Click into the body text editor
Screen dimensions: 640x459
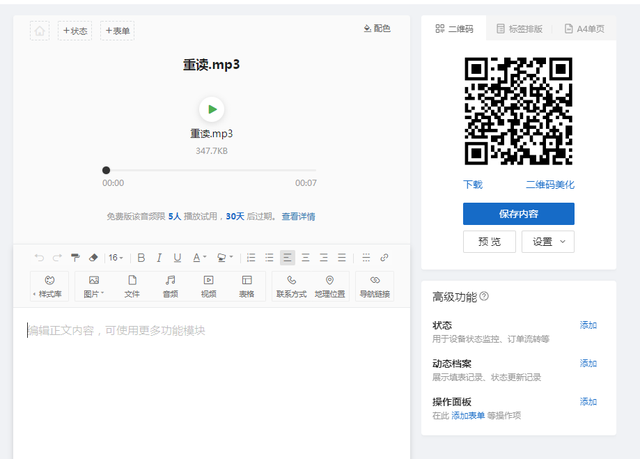[211, 384]
